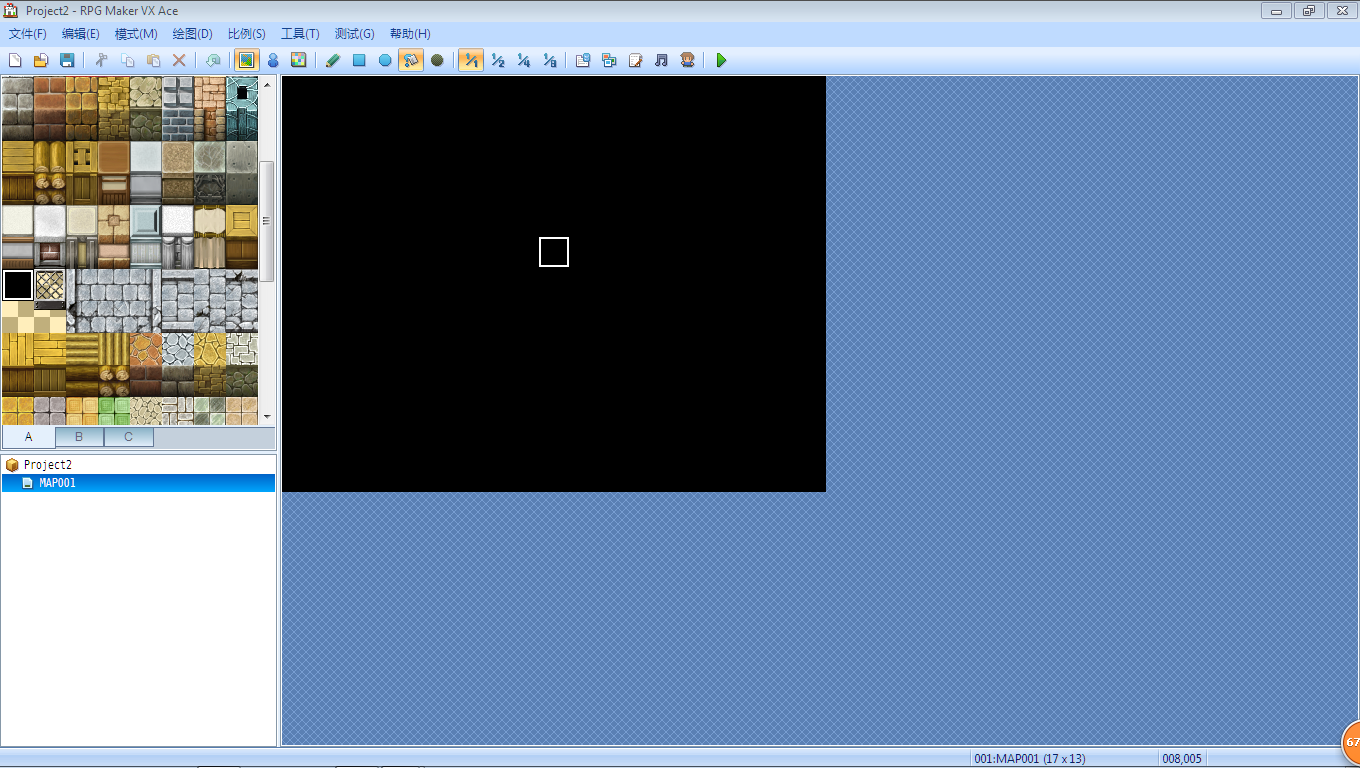Open the Character Generator icon
The image size is (1360, 768).
pos(687,60)
